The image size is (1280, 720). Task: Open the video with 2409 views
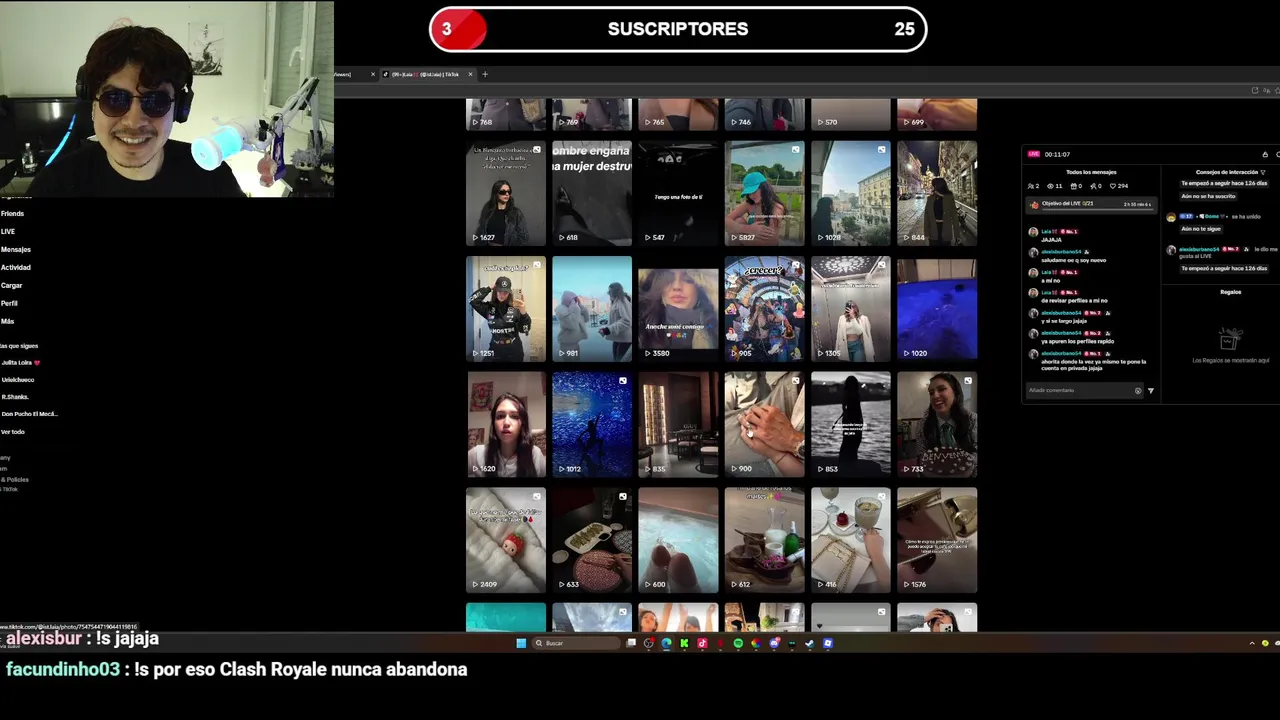506,540
